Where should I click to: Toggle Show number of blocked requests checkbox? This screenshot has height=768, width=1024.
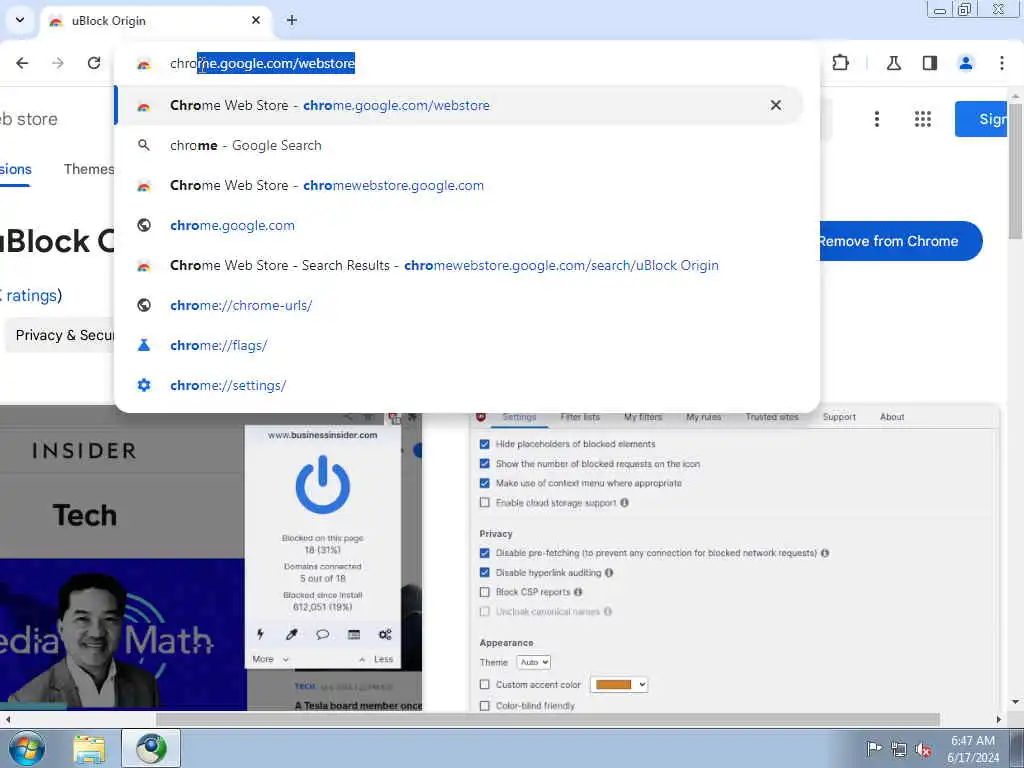click(x=485, y=464)
